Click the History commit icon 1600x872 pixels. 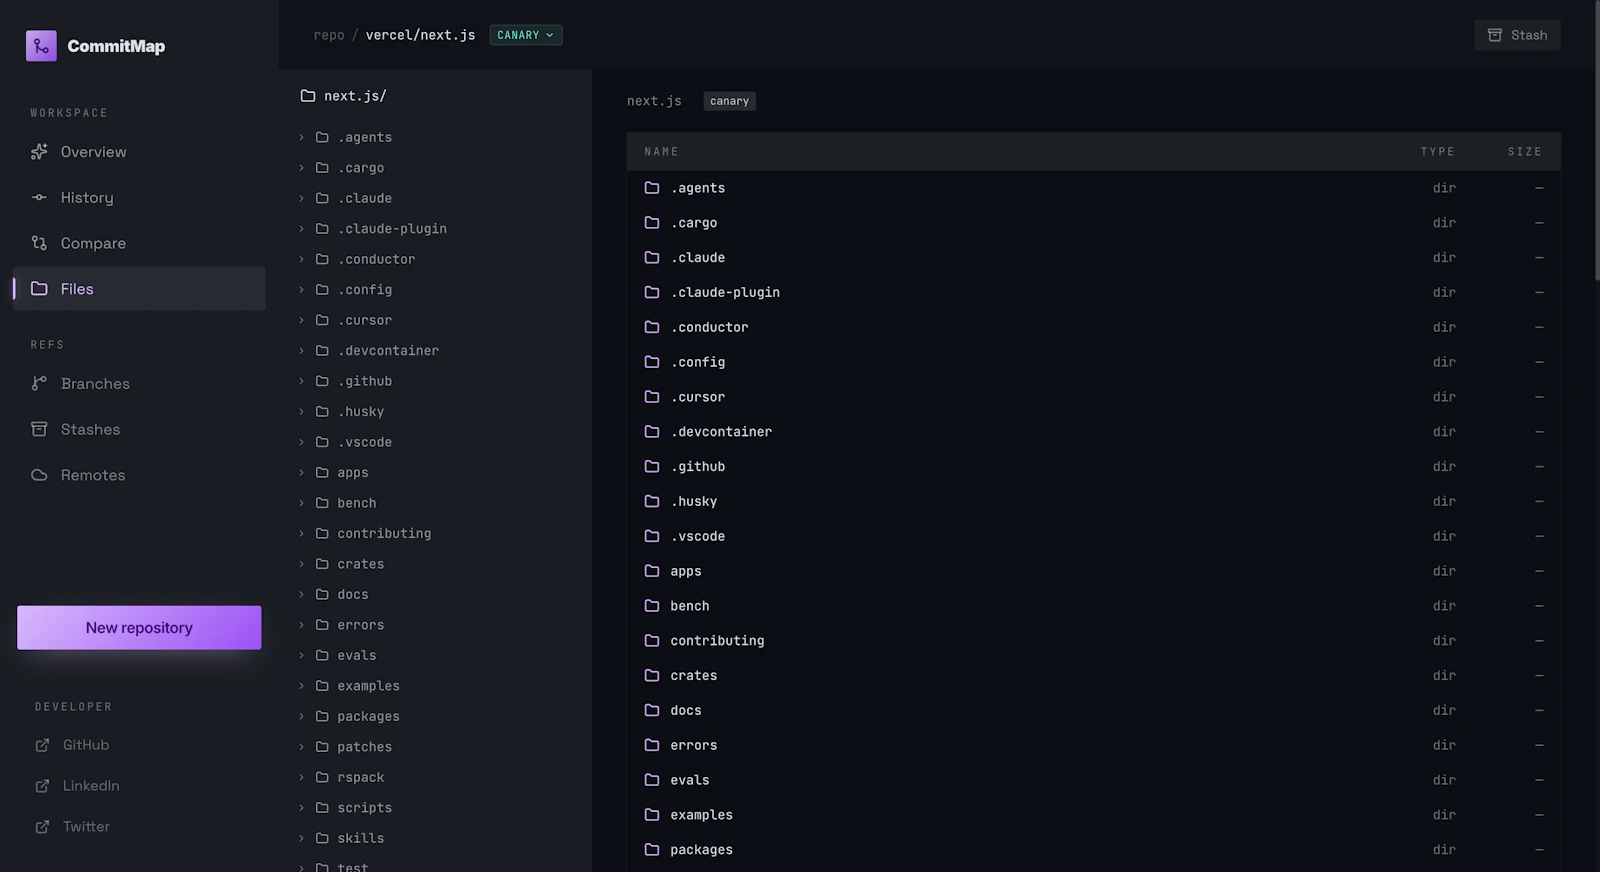click(x=39, y=198)
